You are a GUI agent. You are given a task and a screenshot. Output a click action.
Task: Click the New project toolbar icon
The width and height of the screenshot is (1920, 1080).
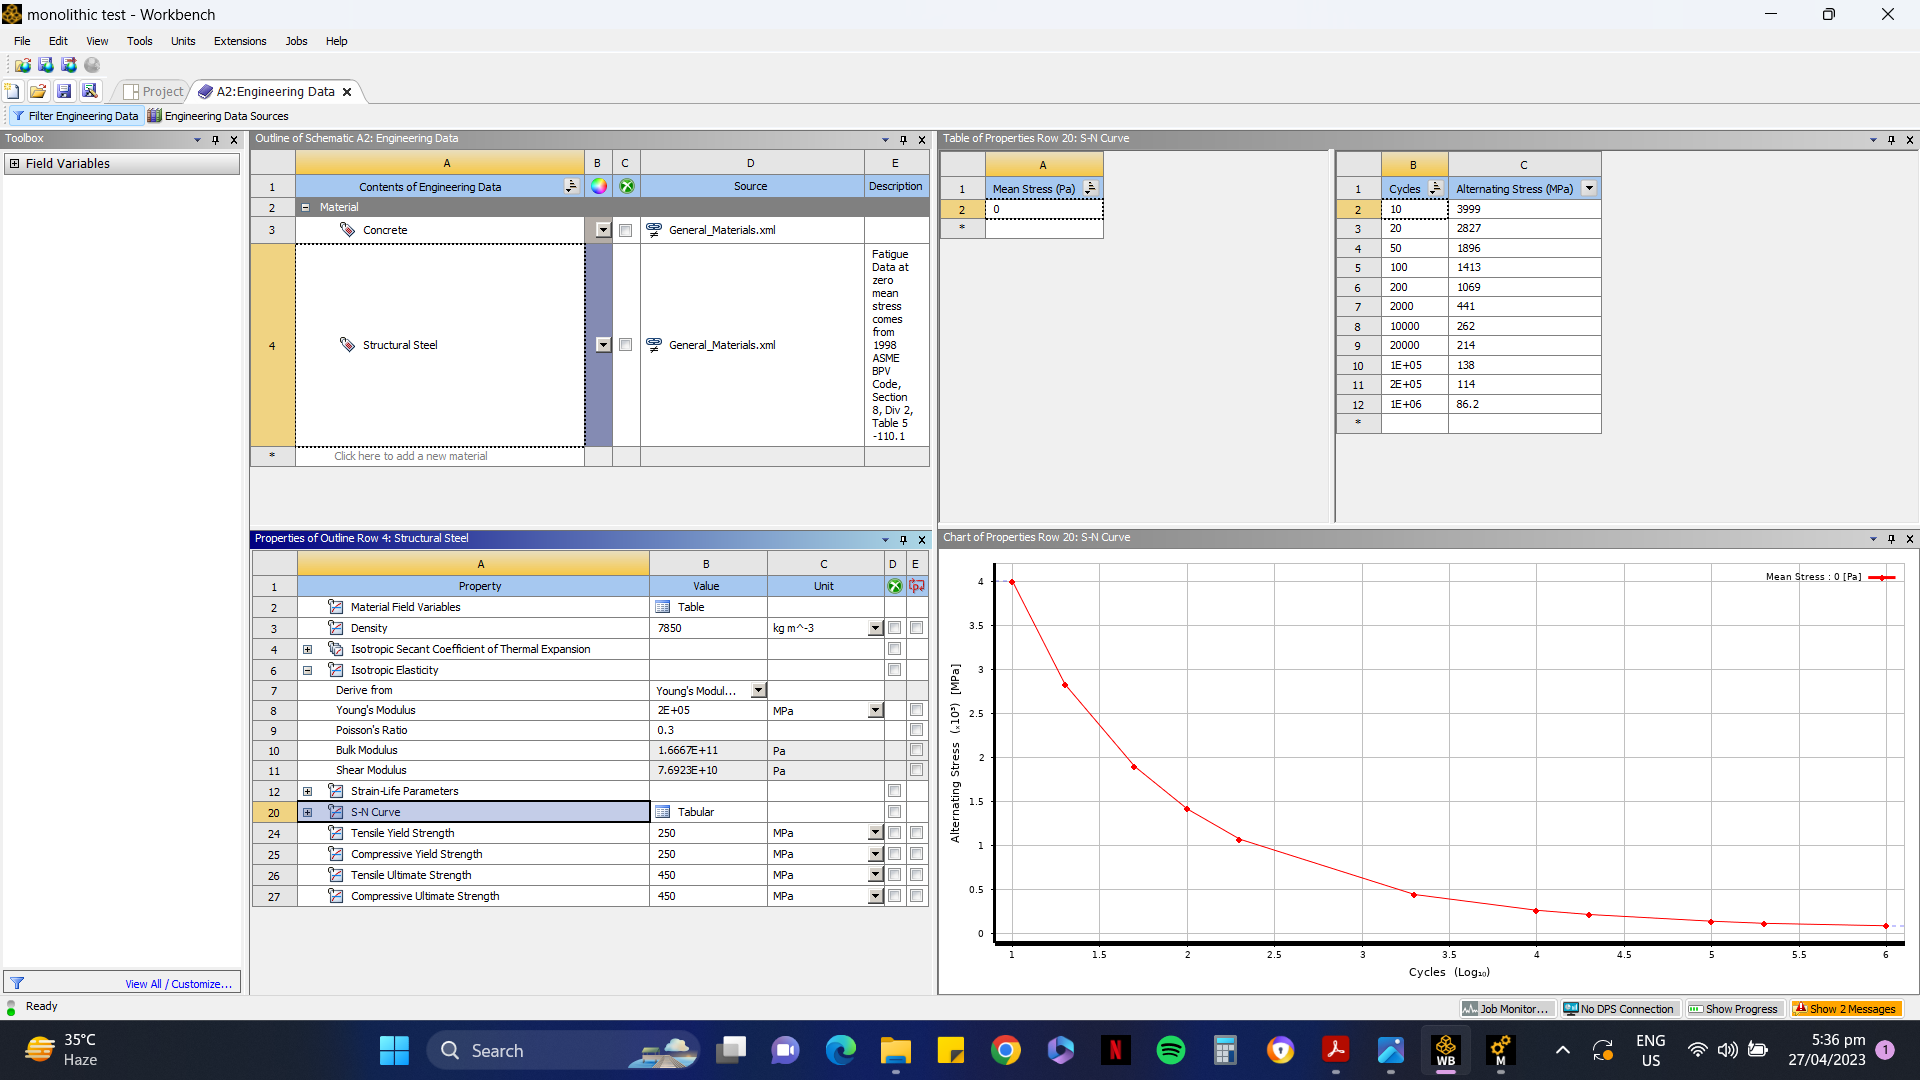[13, 91]
